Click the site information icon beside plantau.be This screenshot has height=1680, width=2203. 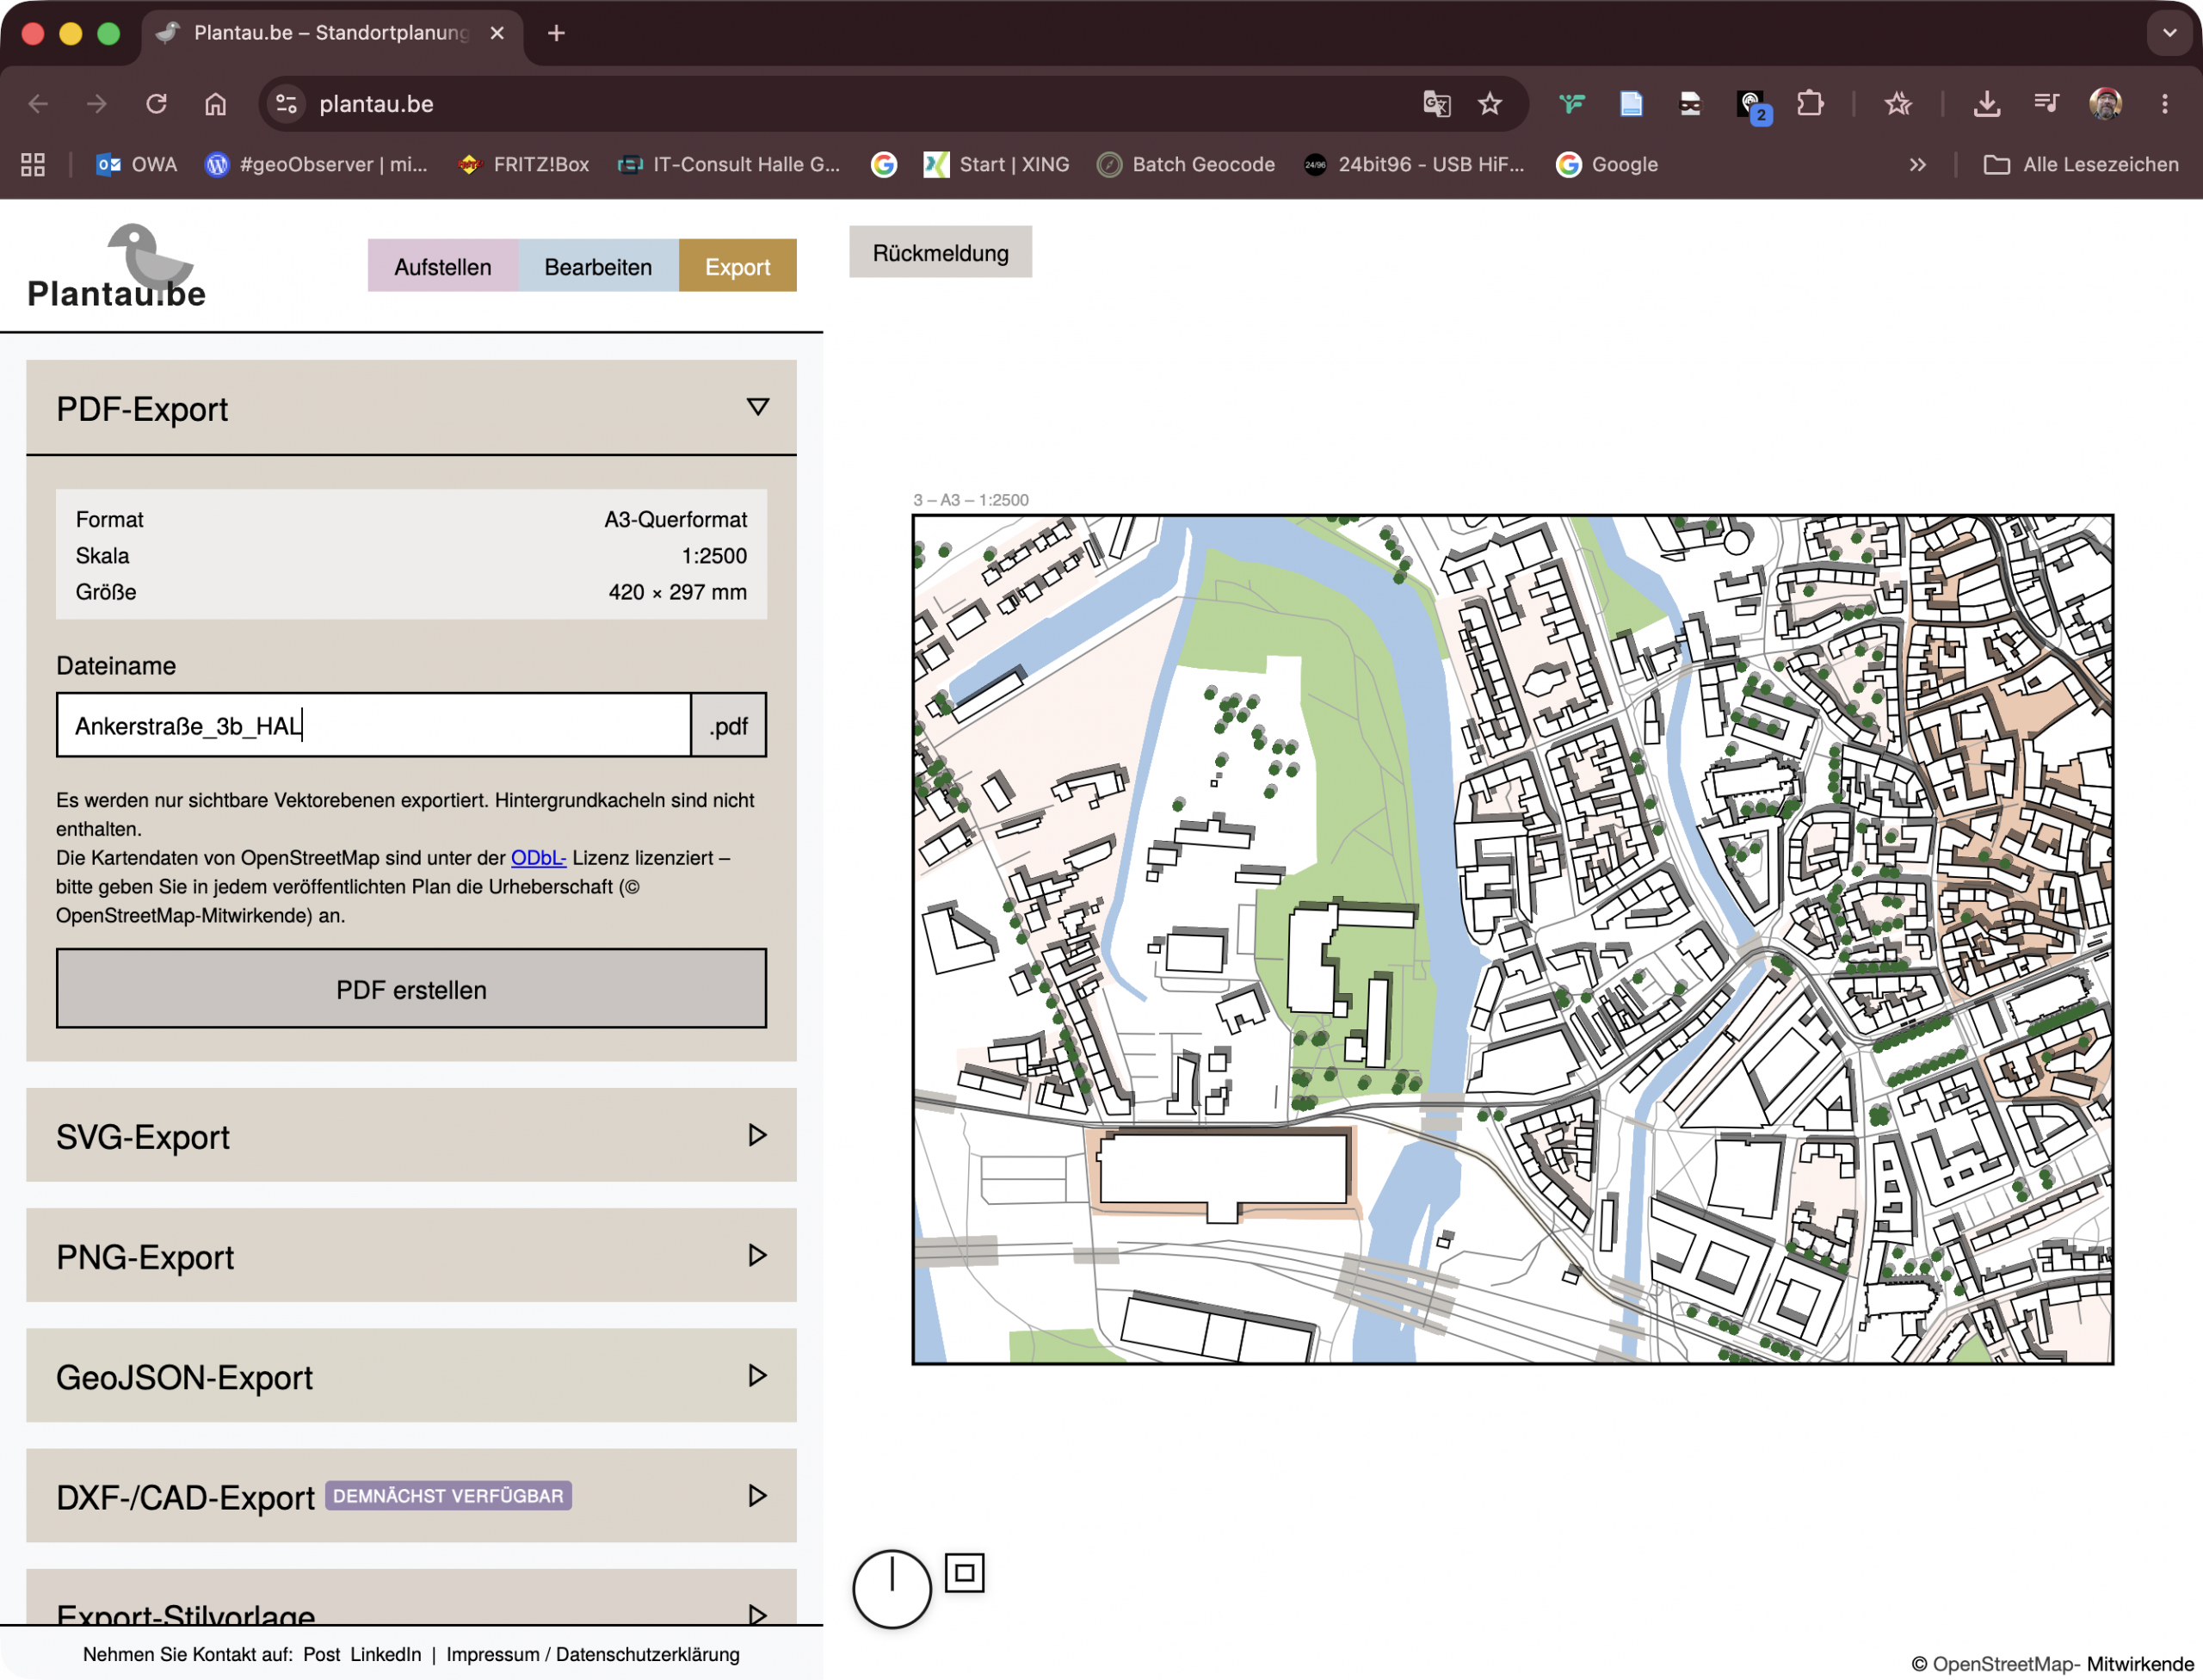287,104
